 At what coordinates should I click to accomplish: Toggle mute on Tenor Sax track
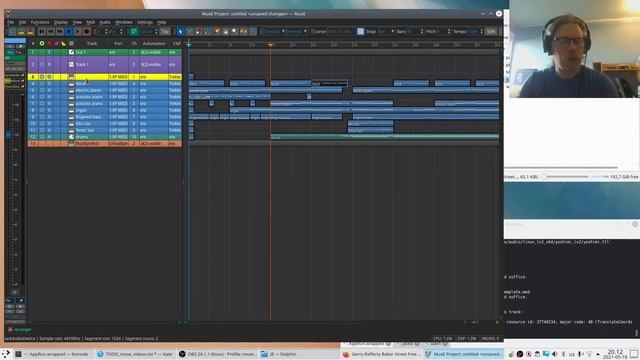pyautogui.click(x=49, y=130)
